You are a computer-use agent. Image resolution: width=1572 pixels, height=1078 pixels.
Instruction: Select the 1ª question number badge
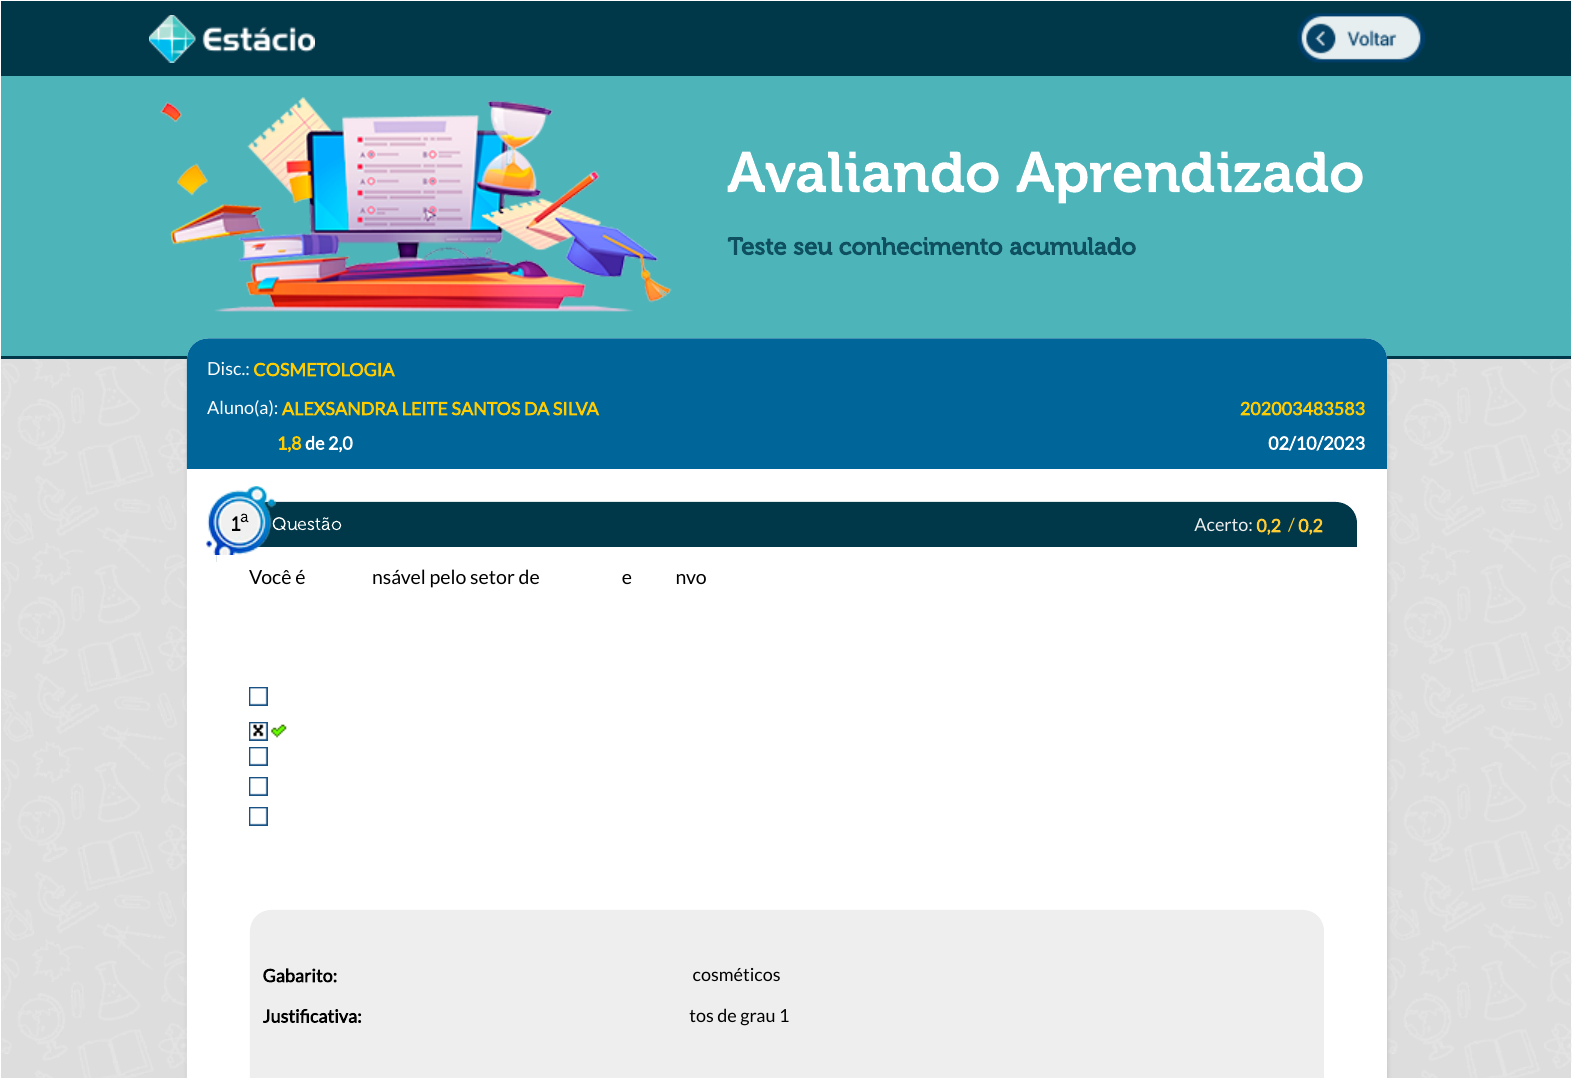[239, 522]
